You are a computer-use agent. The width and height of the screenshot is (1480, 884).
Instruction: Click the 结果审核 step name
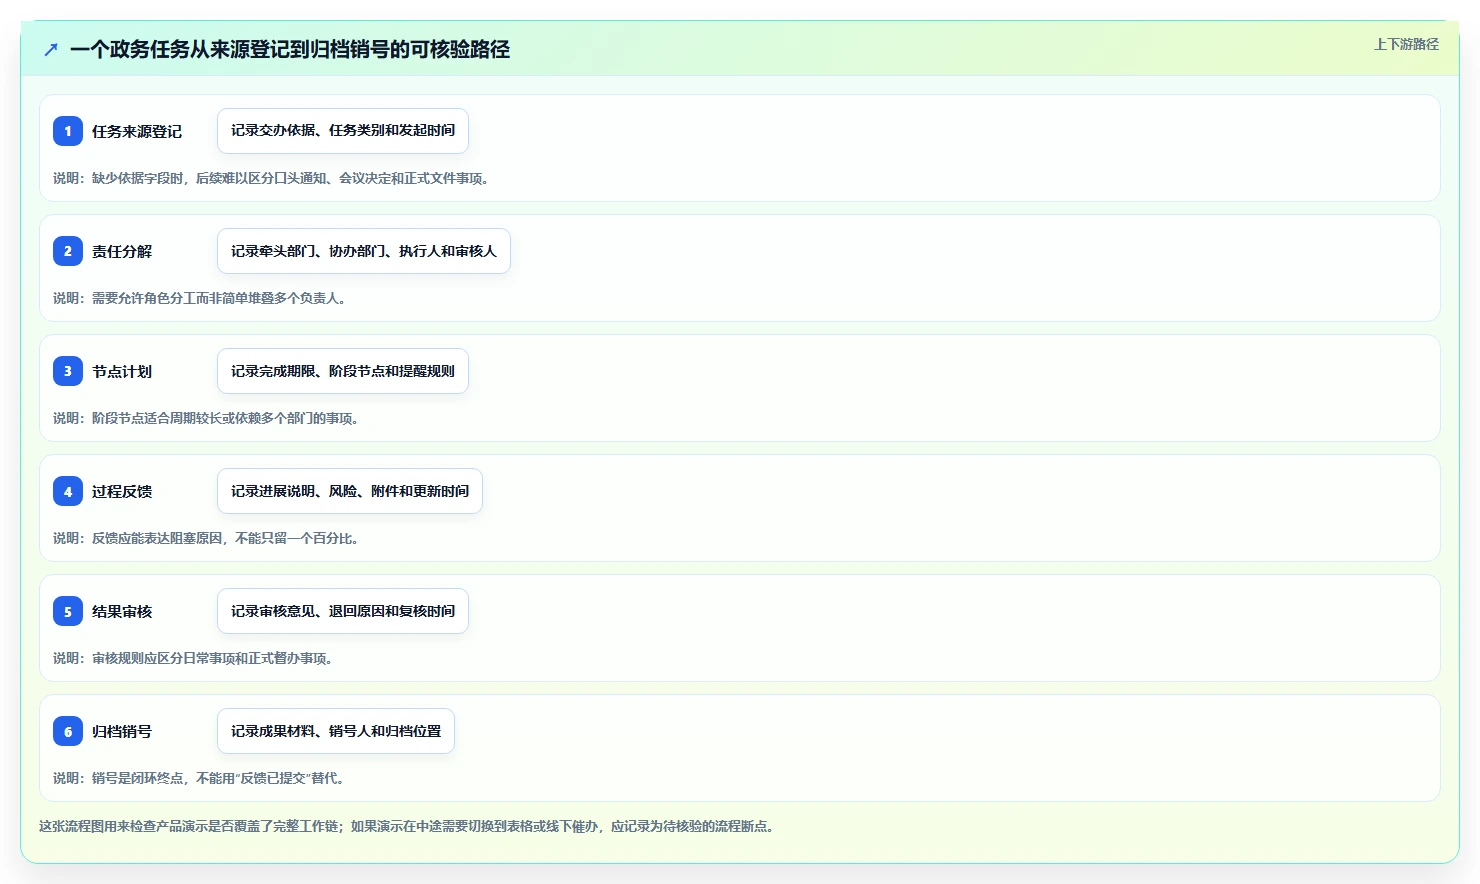pyautogui.click(x=122, y=611)
